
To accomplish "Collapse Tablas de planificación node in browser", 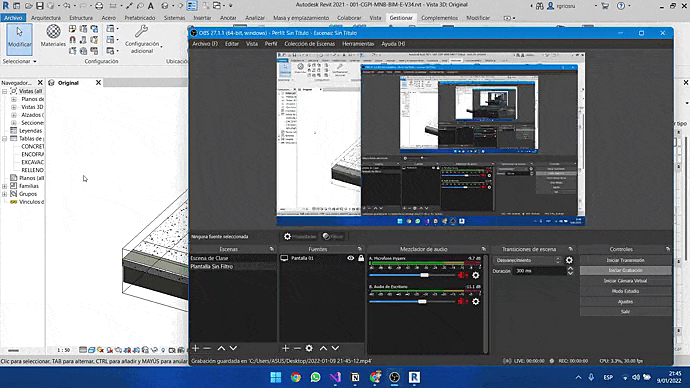I will pos(5,139).
